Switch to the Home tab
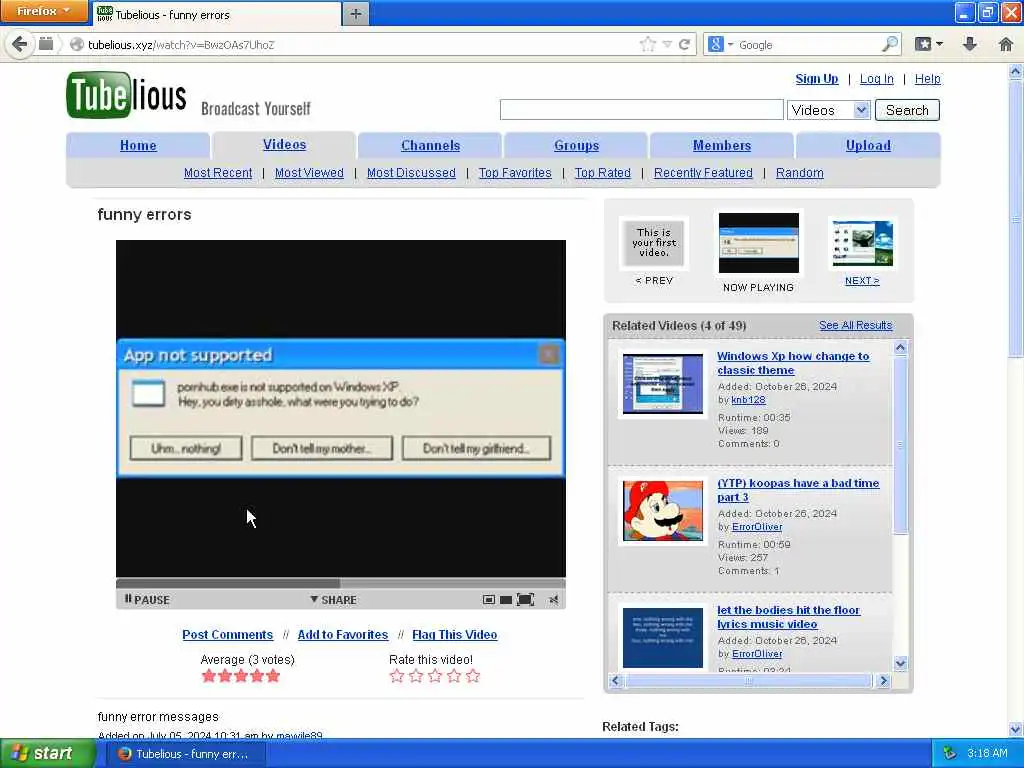The height and width of the screenshot is (768, 1024). pos(138,145)
